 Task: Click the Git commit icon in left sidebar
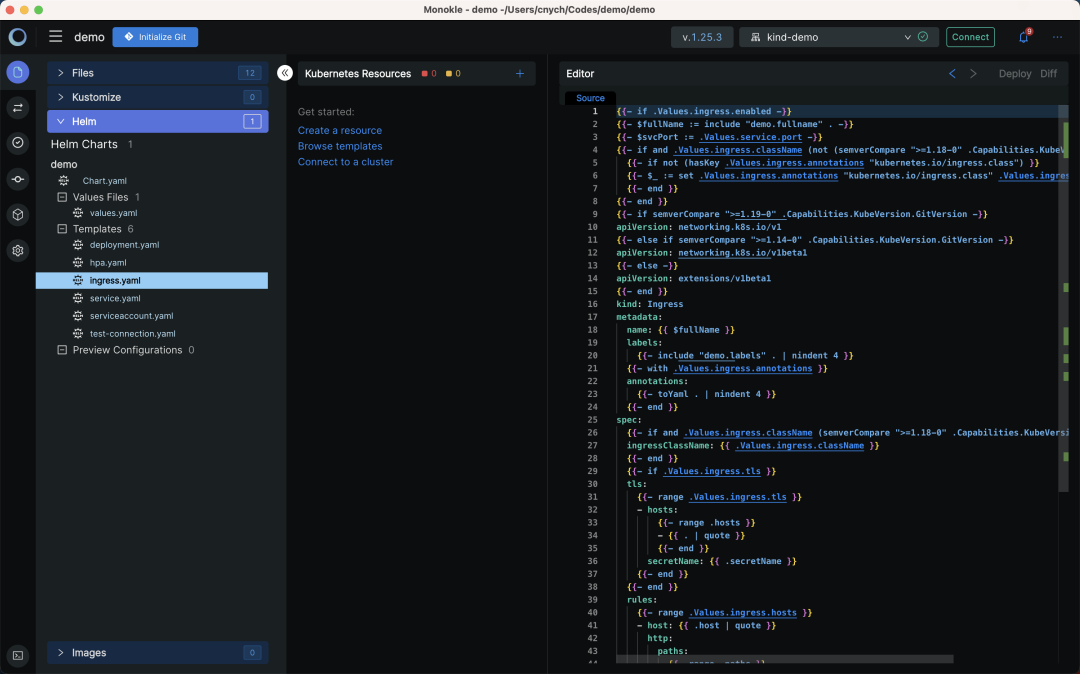(x=17, y=179)
